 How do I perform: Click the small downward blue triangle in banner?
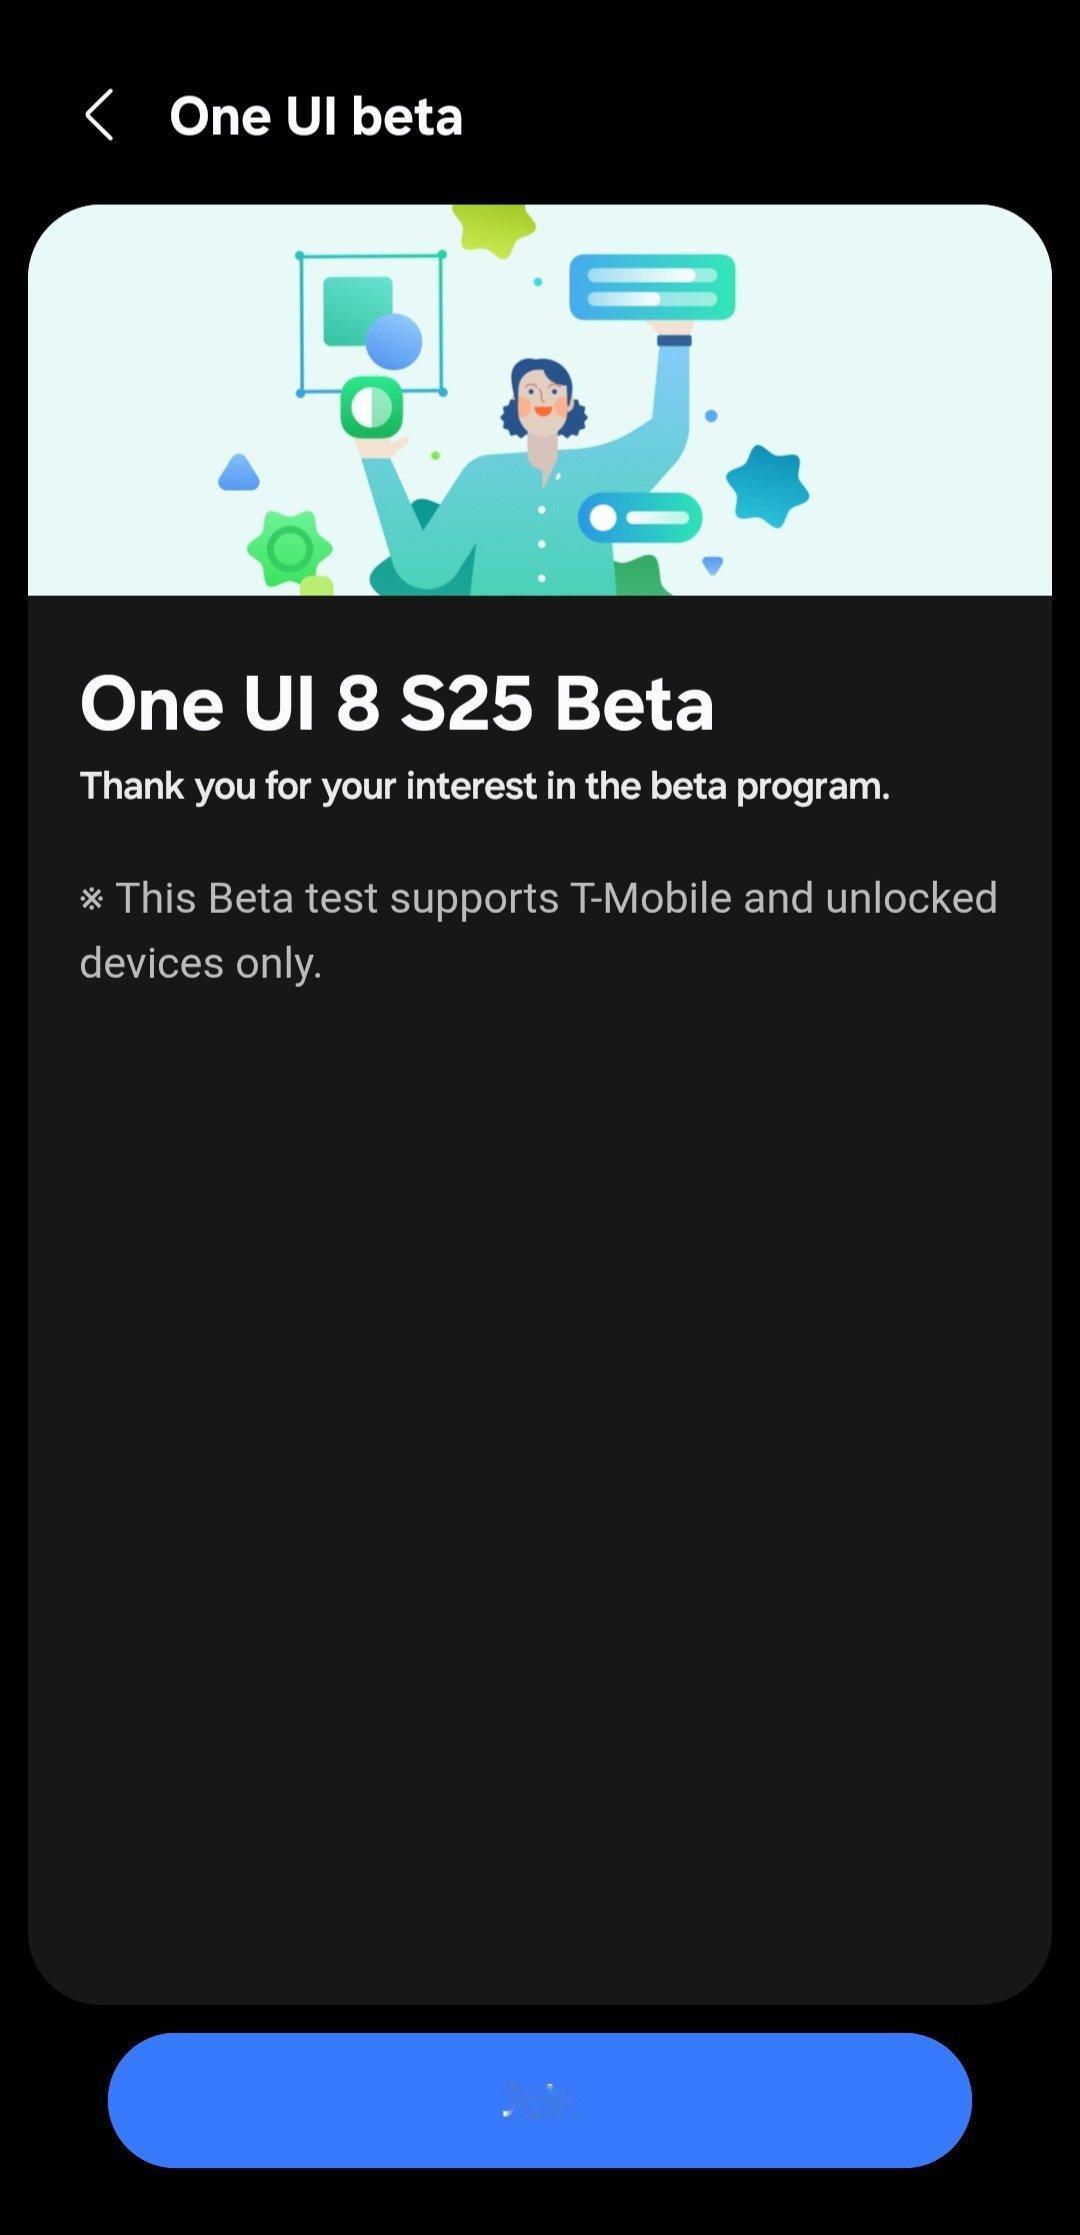tap(713, 566)
